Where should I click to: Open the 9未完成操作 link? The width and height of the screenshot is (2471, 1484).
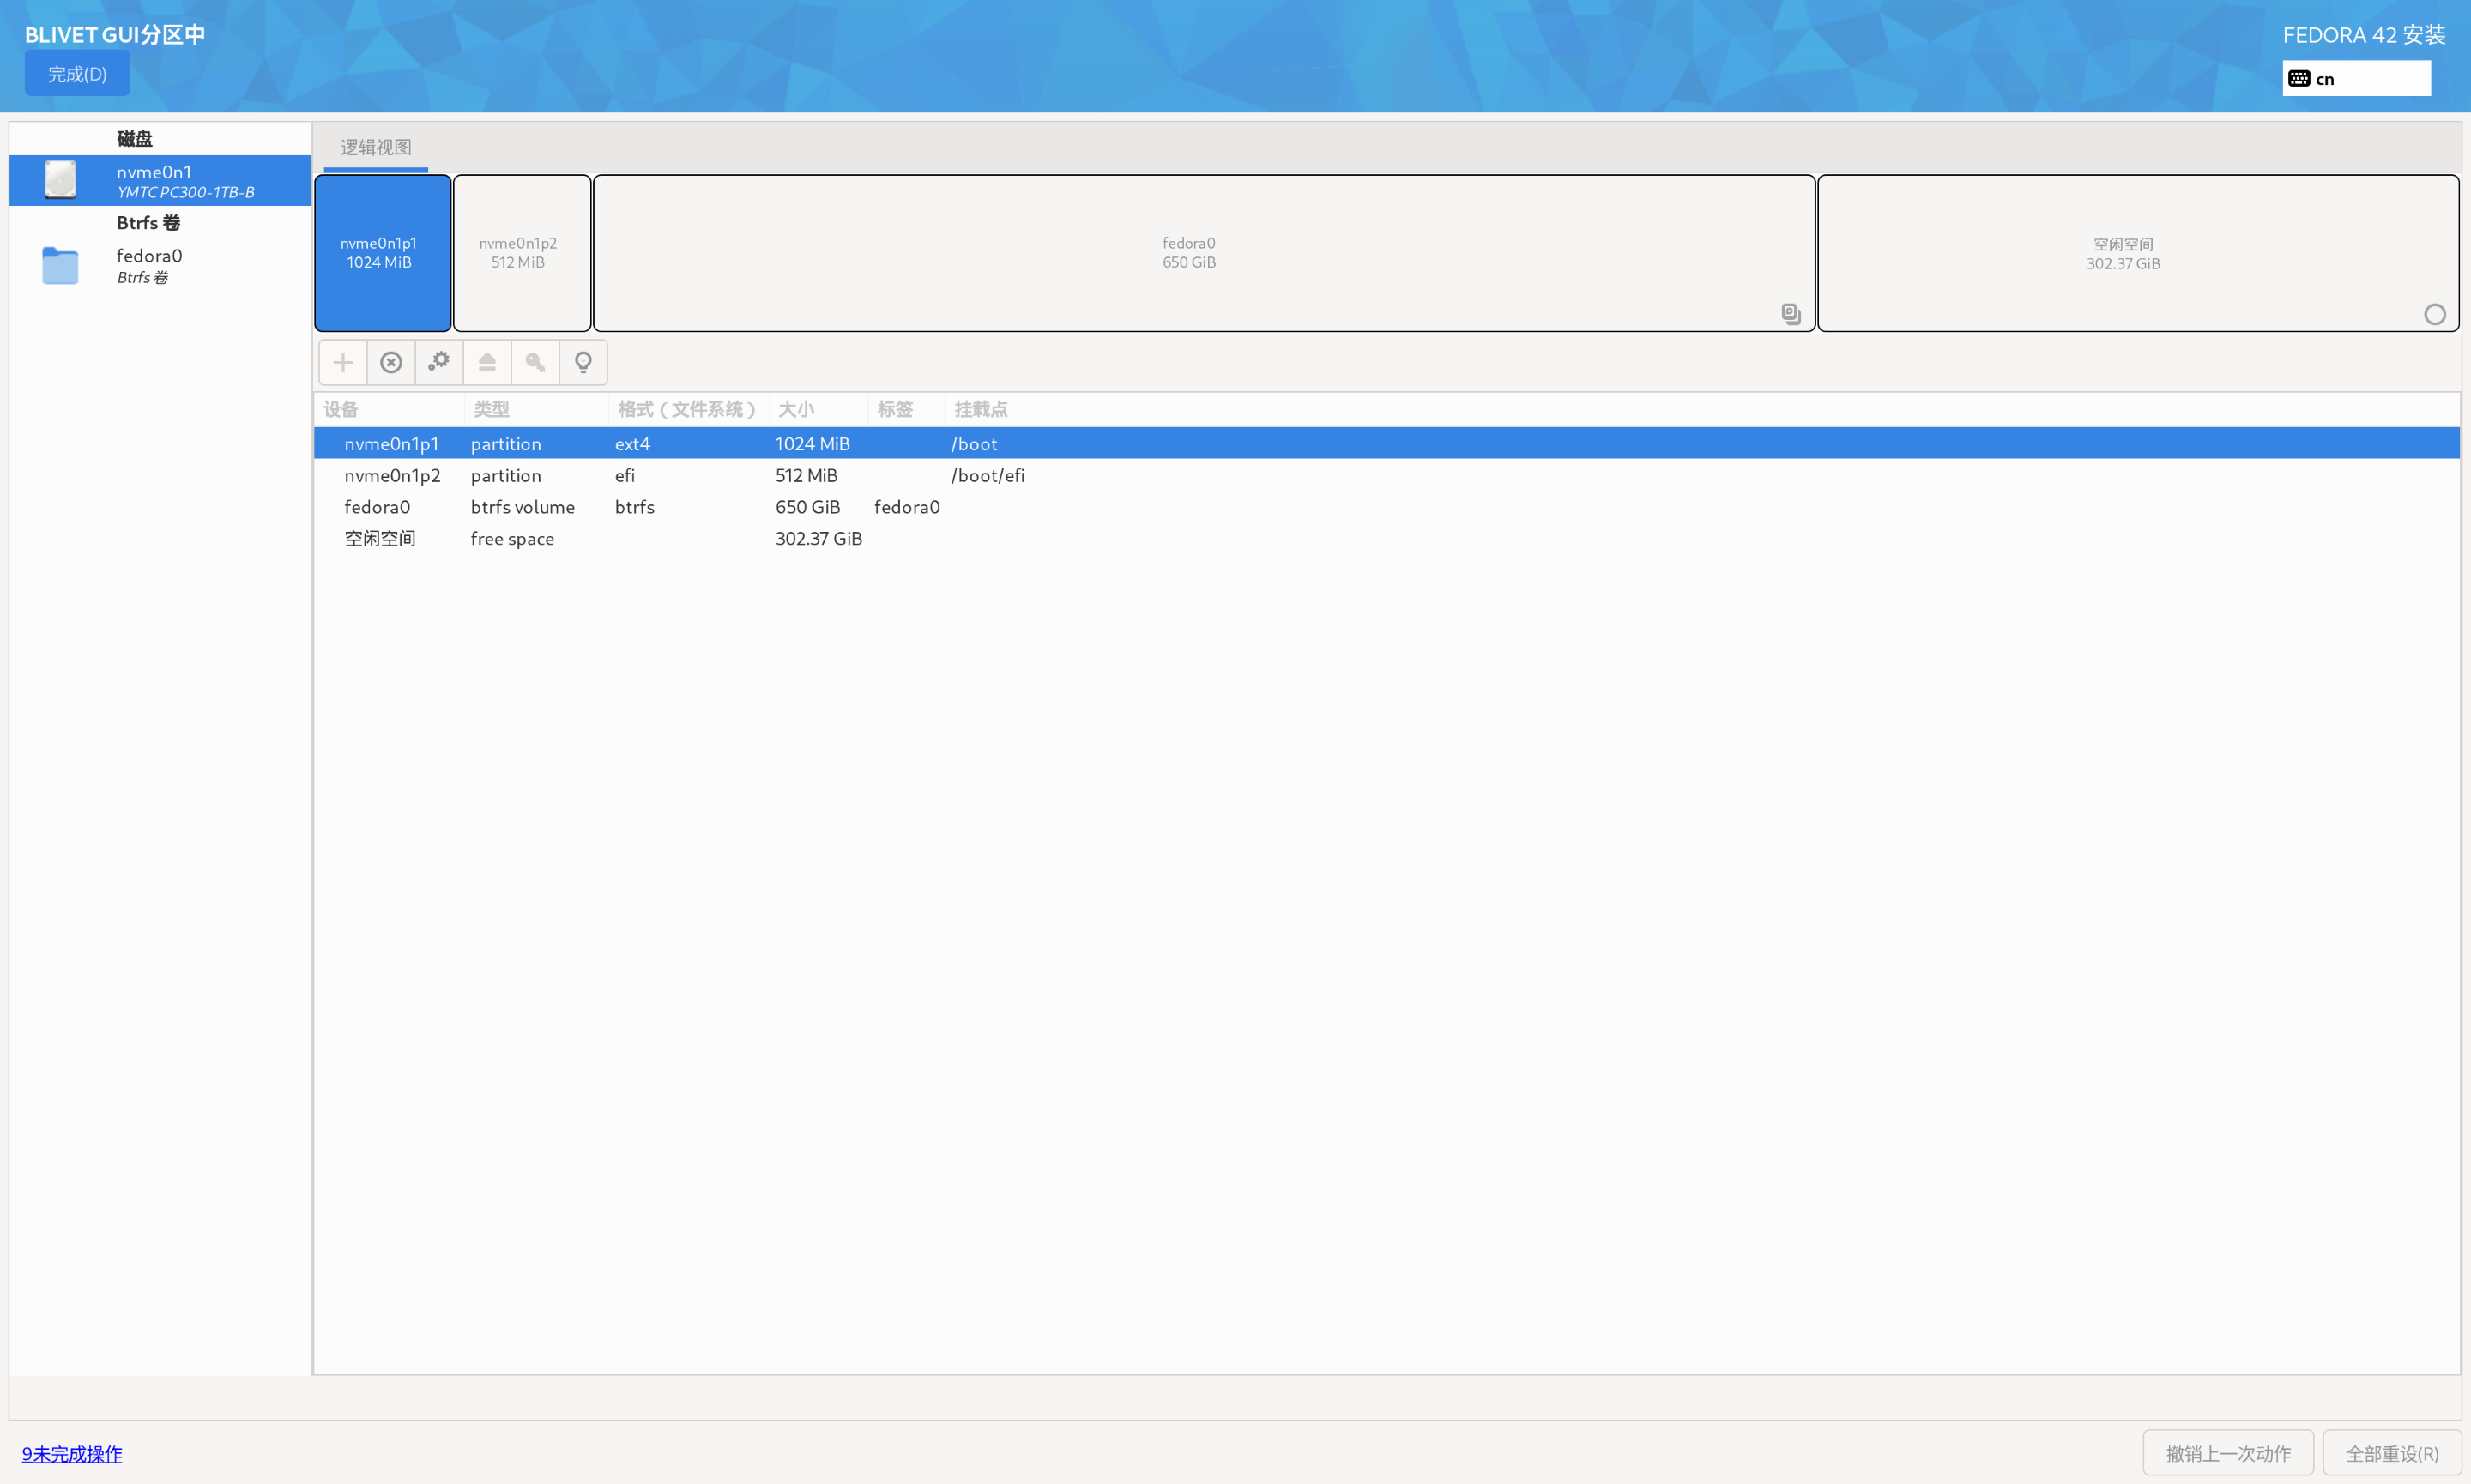tap(71, 1453)
